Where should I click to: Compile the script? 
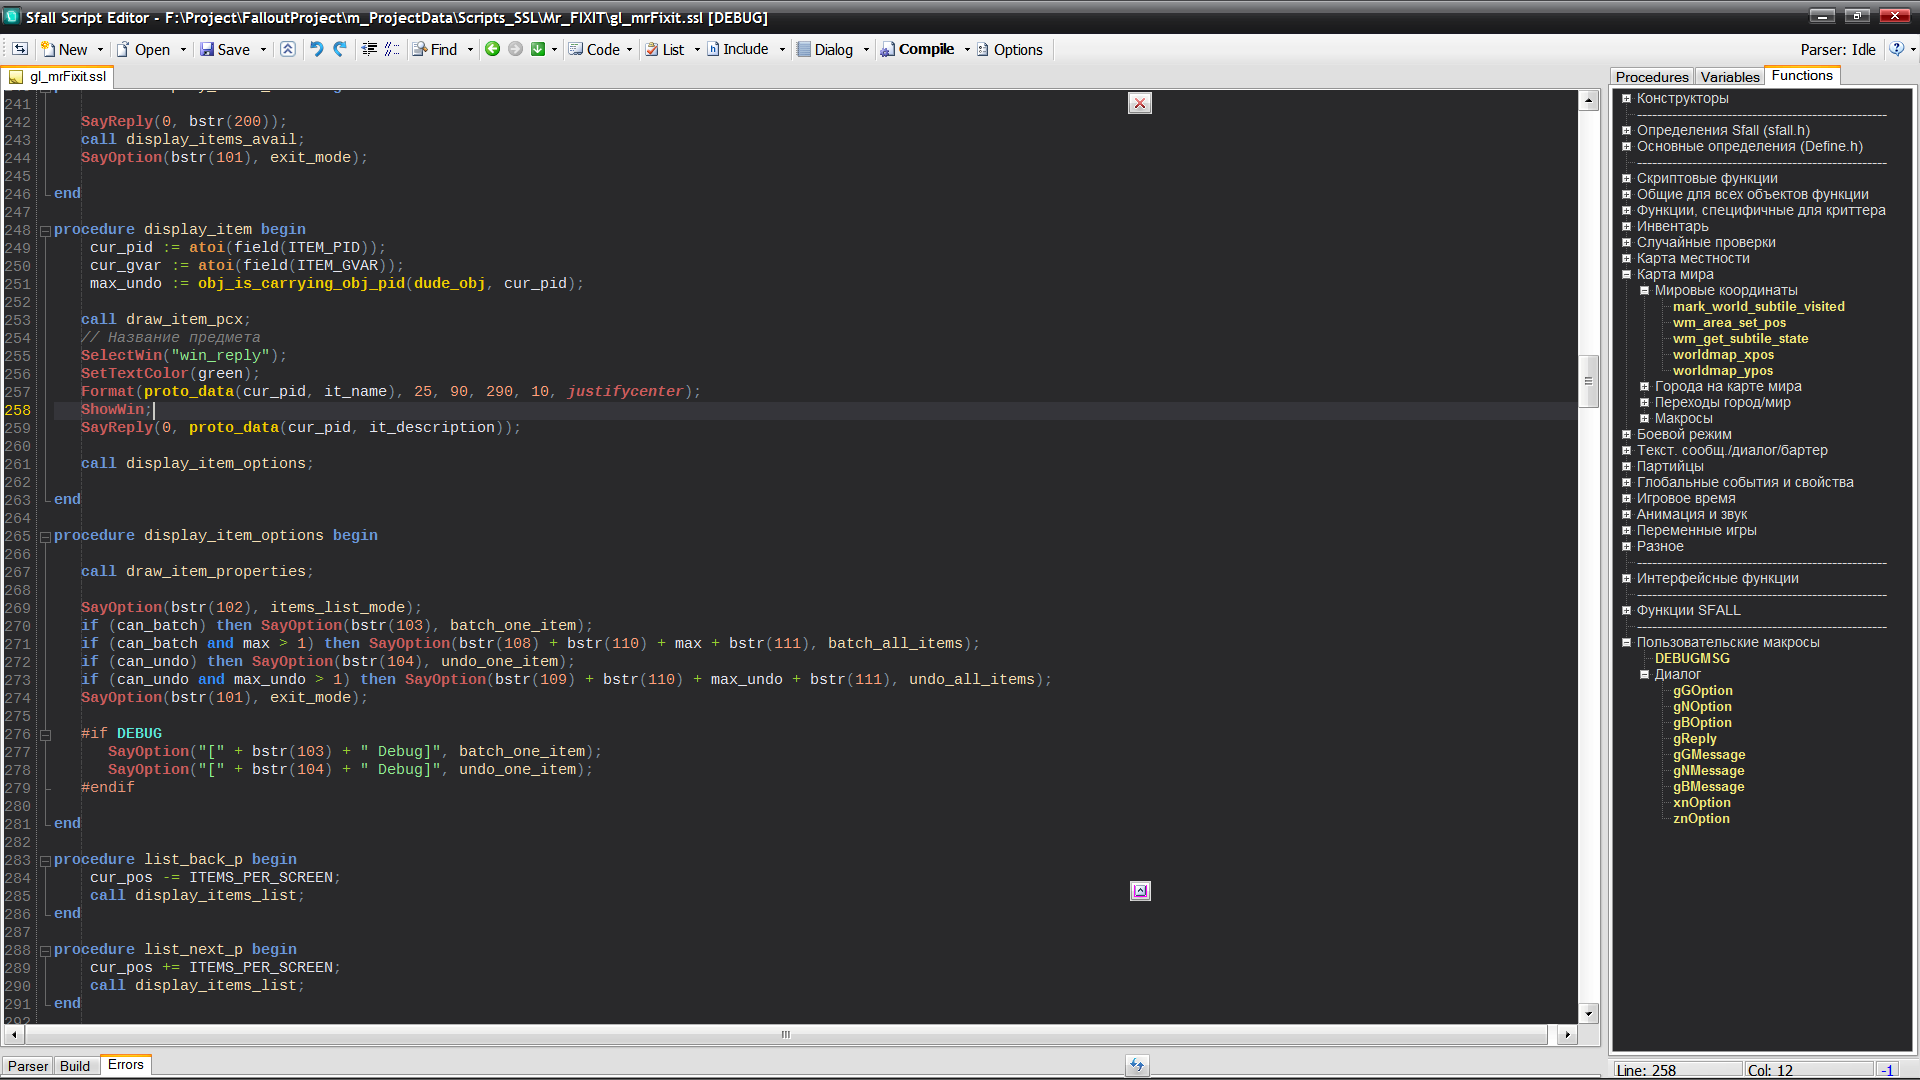[917, 49]
